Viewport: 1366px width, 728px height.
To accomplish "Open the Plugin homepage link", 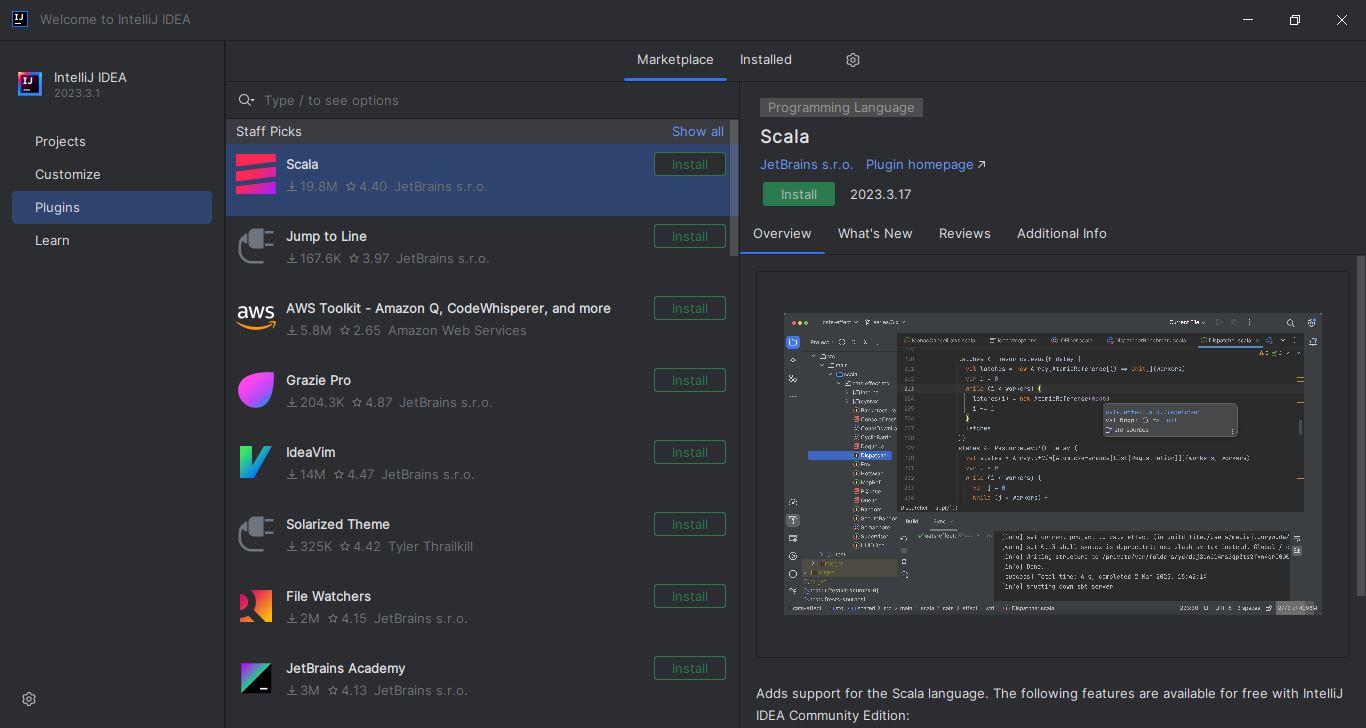I will click(925, 164).
